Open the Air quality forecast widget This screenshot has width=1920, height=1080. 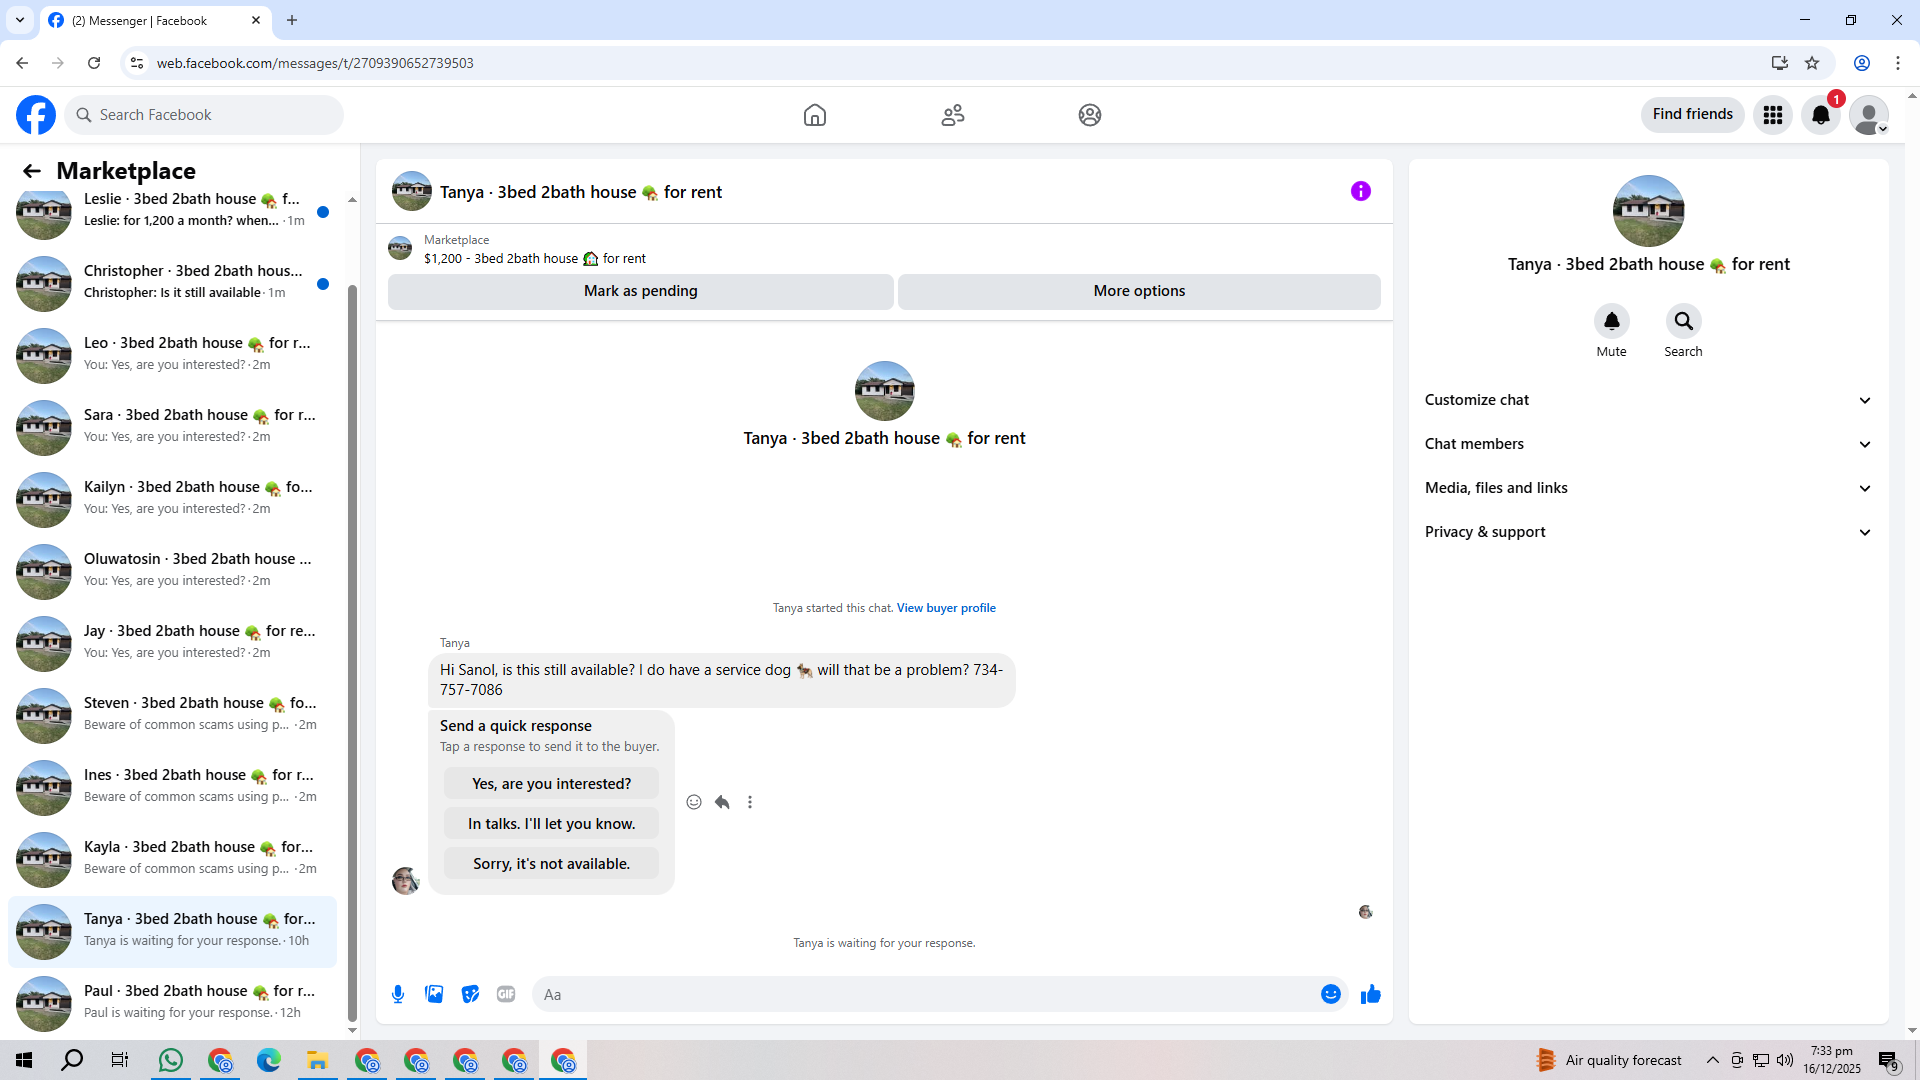[1609, 1060]
